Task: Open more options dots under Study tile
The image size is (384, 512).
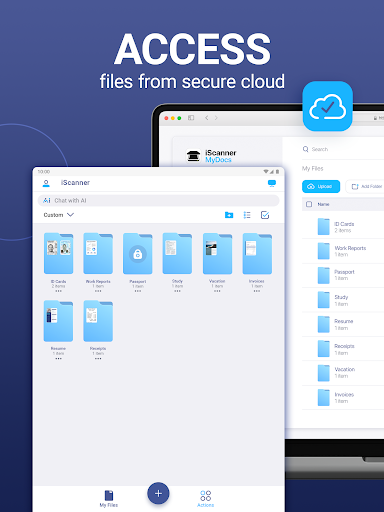Action: coord(177,291)
